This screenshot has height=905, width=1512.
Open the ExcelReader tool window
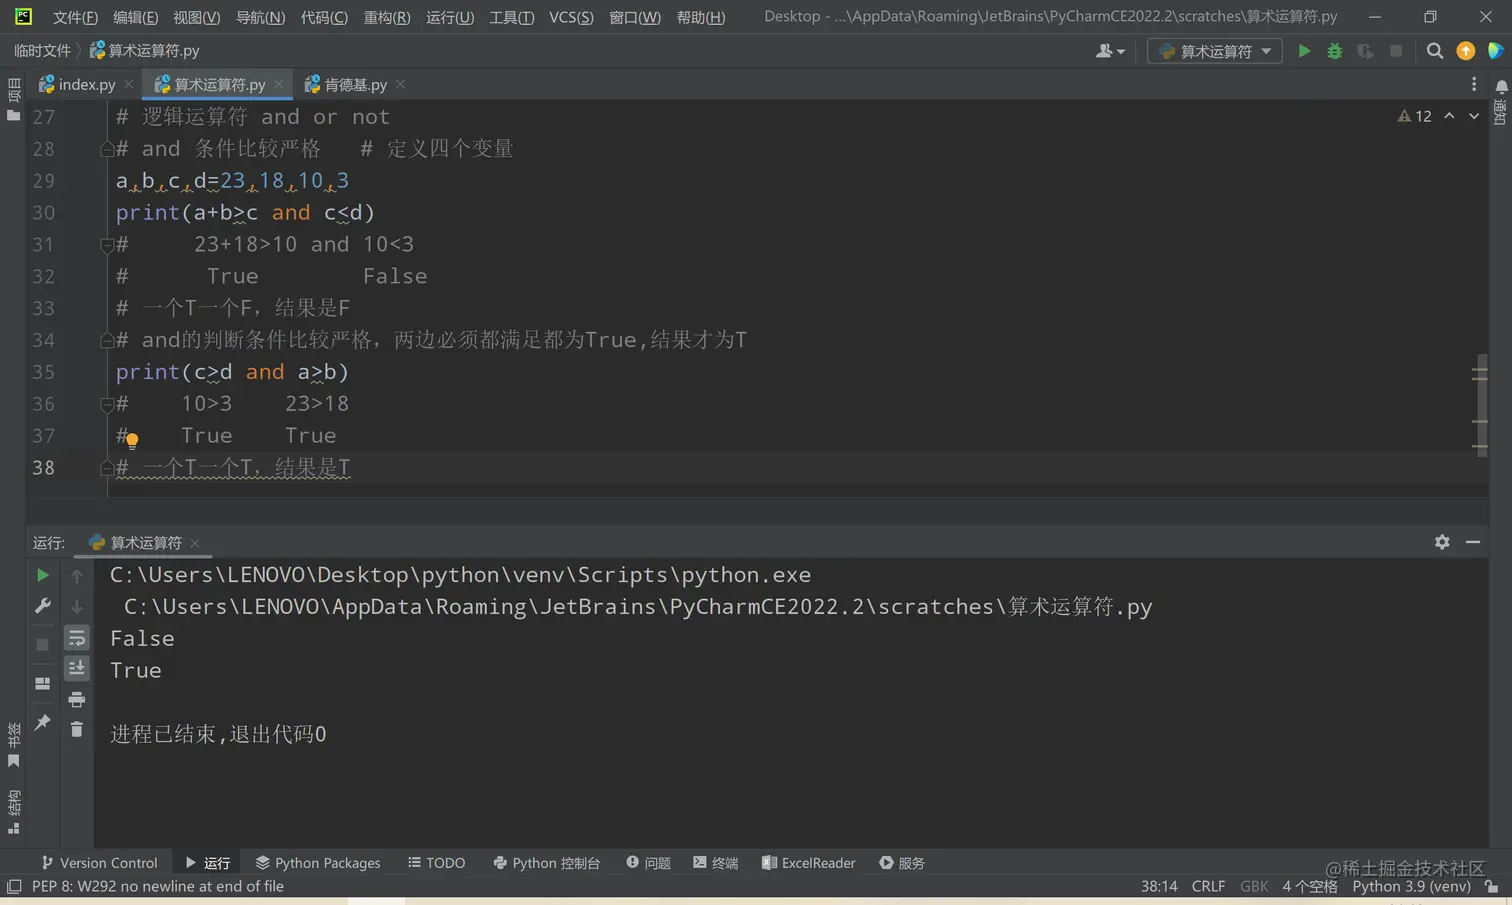[x=808, y=862]
